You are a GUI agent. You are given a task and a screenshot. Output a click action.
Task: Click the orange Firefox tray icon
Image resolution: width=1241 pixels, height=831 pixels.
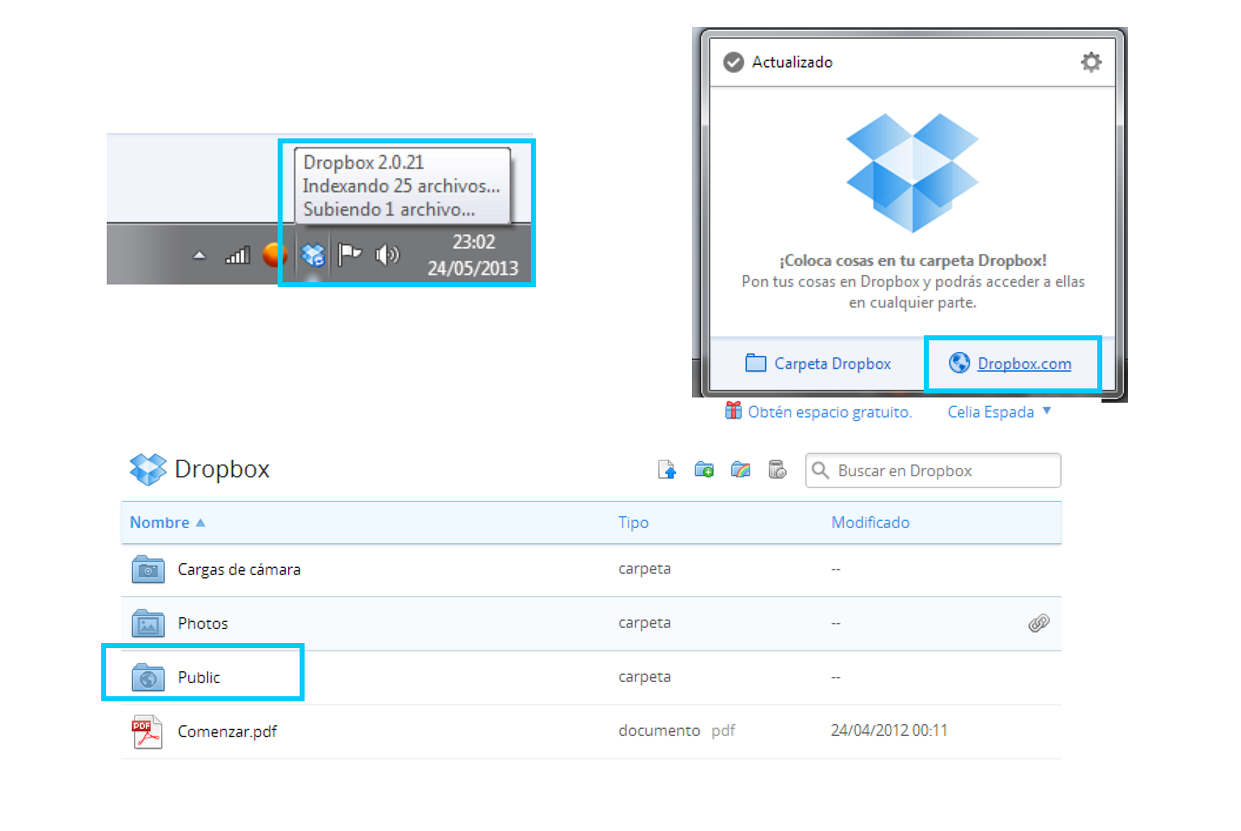[x=274, y=255]
